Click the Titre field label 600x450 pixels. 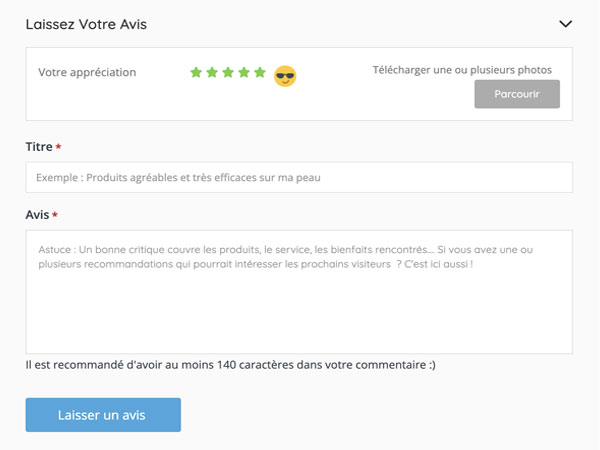[38, 147]
